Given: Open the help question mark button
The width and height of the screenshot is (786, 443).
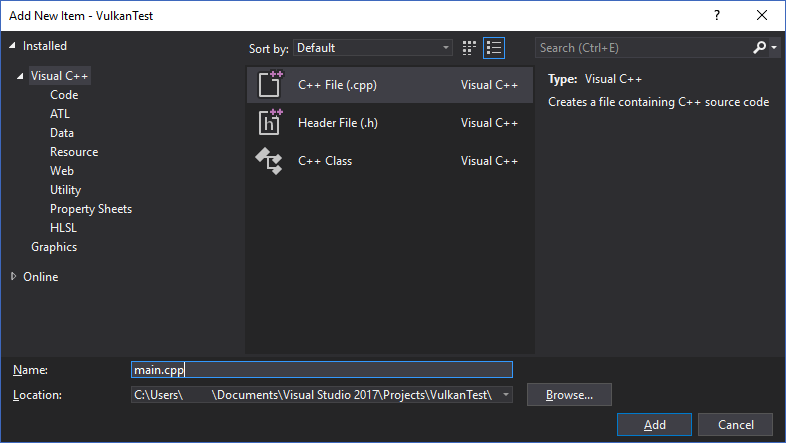Looking at the screenshot, I should 717,15.
